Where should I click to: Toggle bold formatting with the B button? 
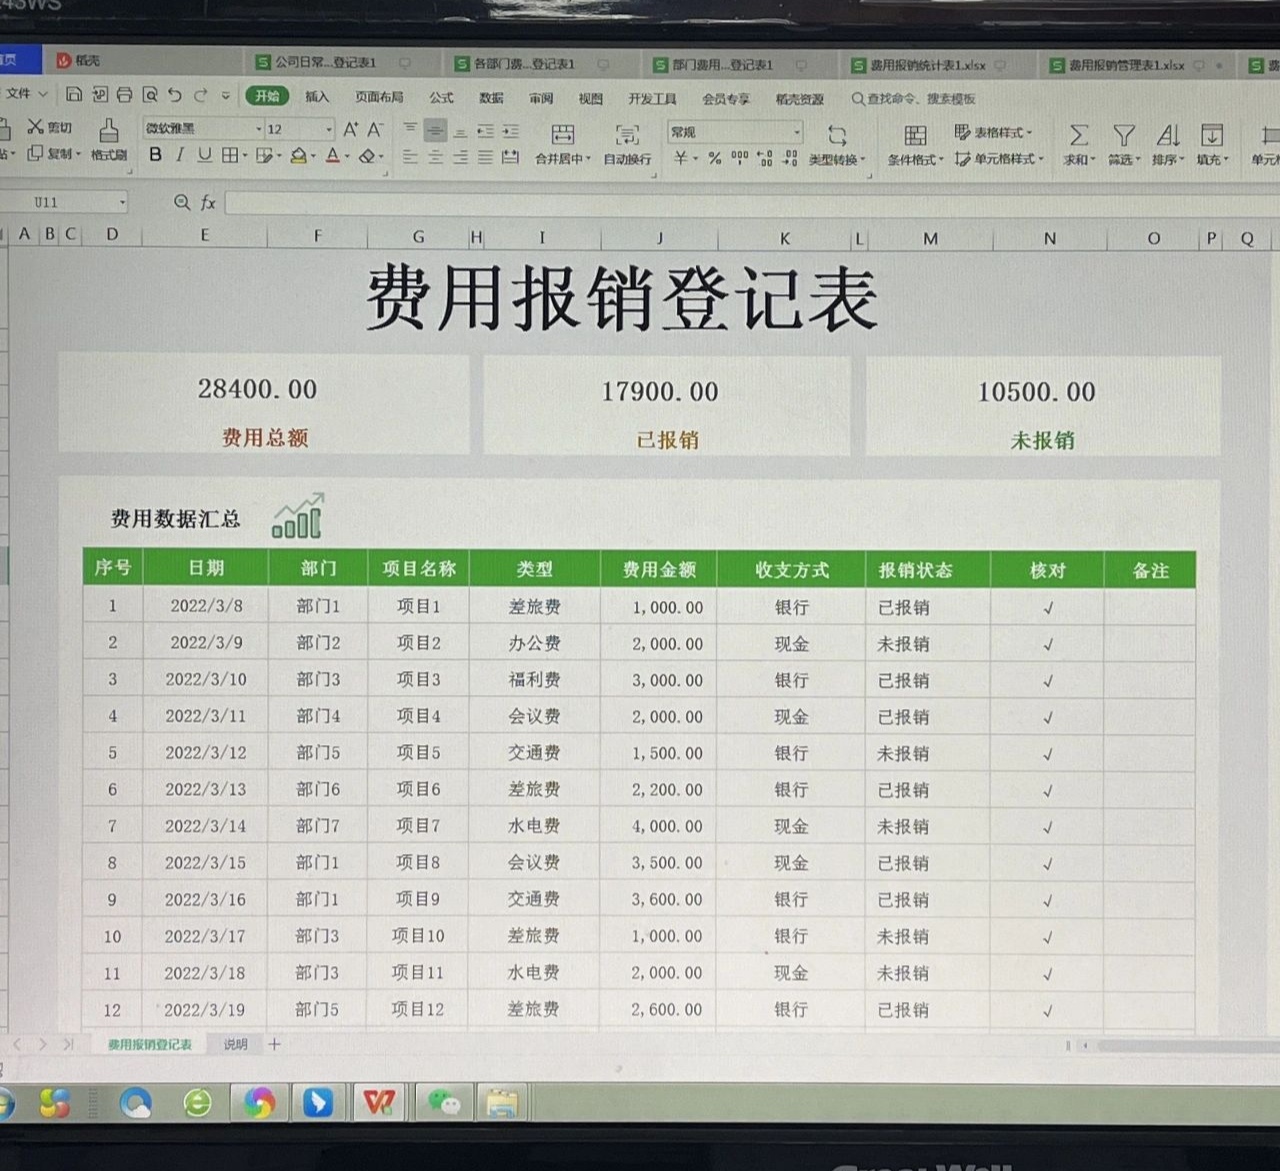click(155, 155)
